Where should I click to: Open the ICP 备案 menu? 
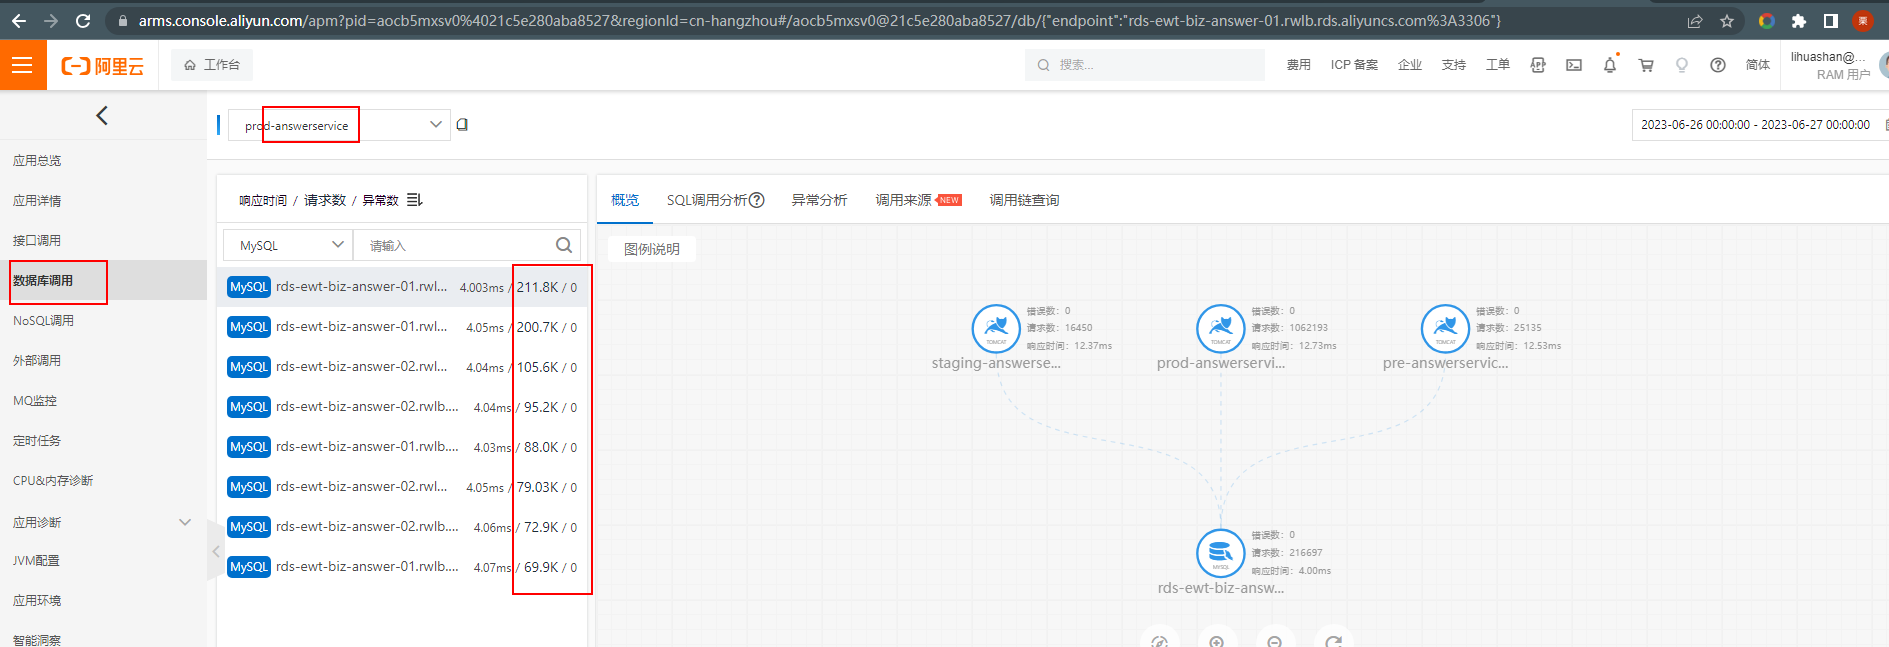1354,65
